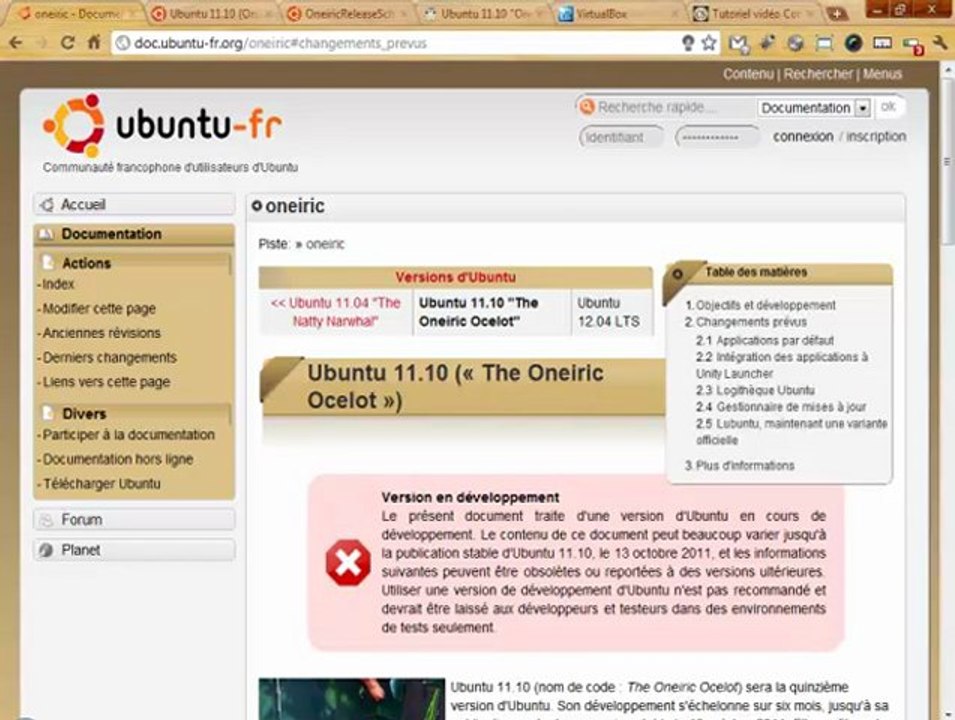This screenshot has height=720, width=955.
Task: Click the Ubuntu 11.10 The Oneiric Ocelot cell
Action: click(492, 312)
